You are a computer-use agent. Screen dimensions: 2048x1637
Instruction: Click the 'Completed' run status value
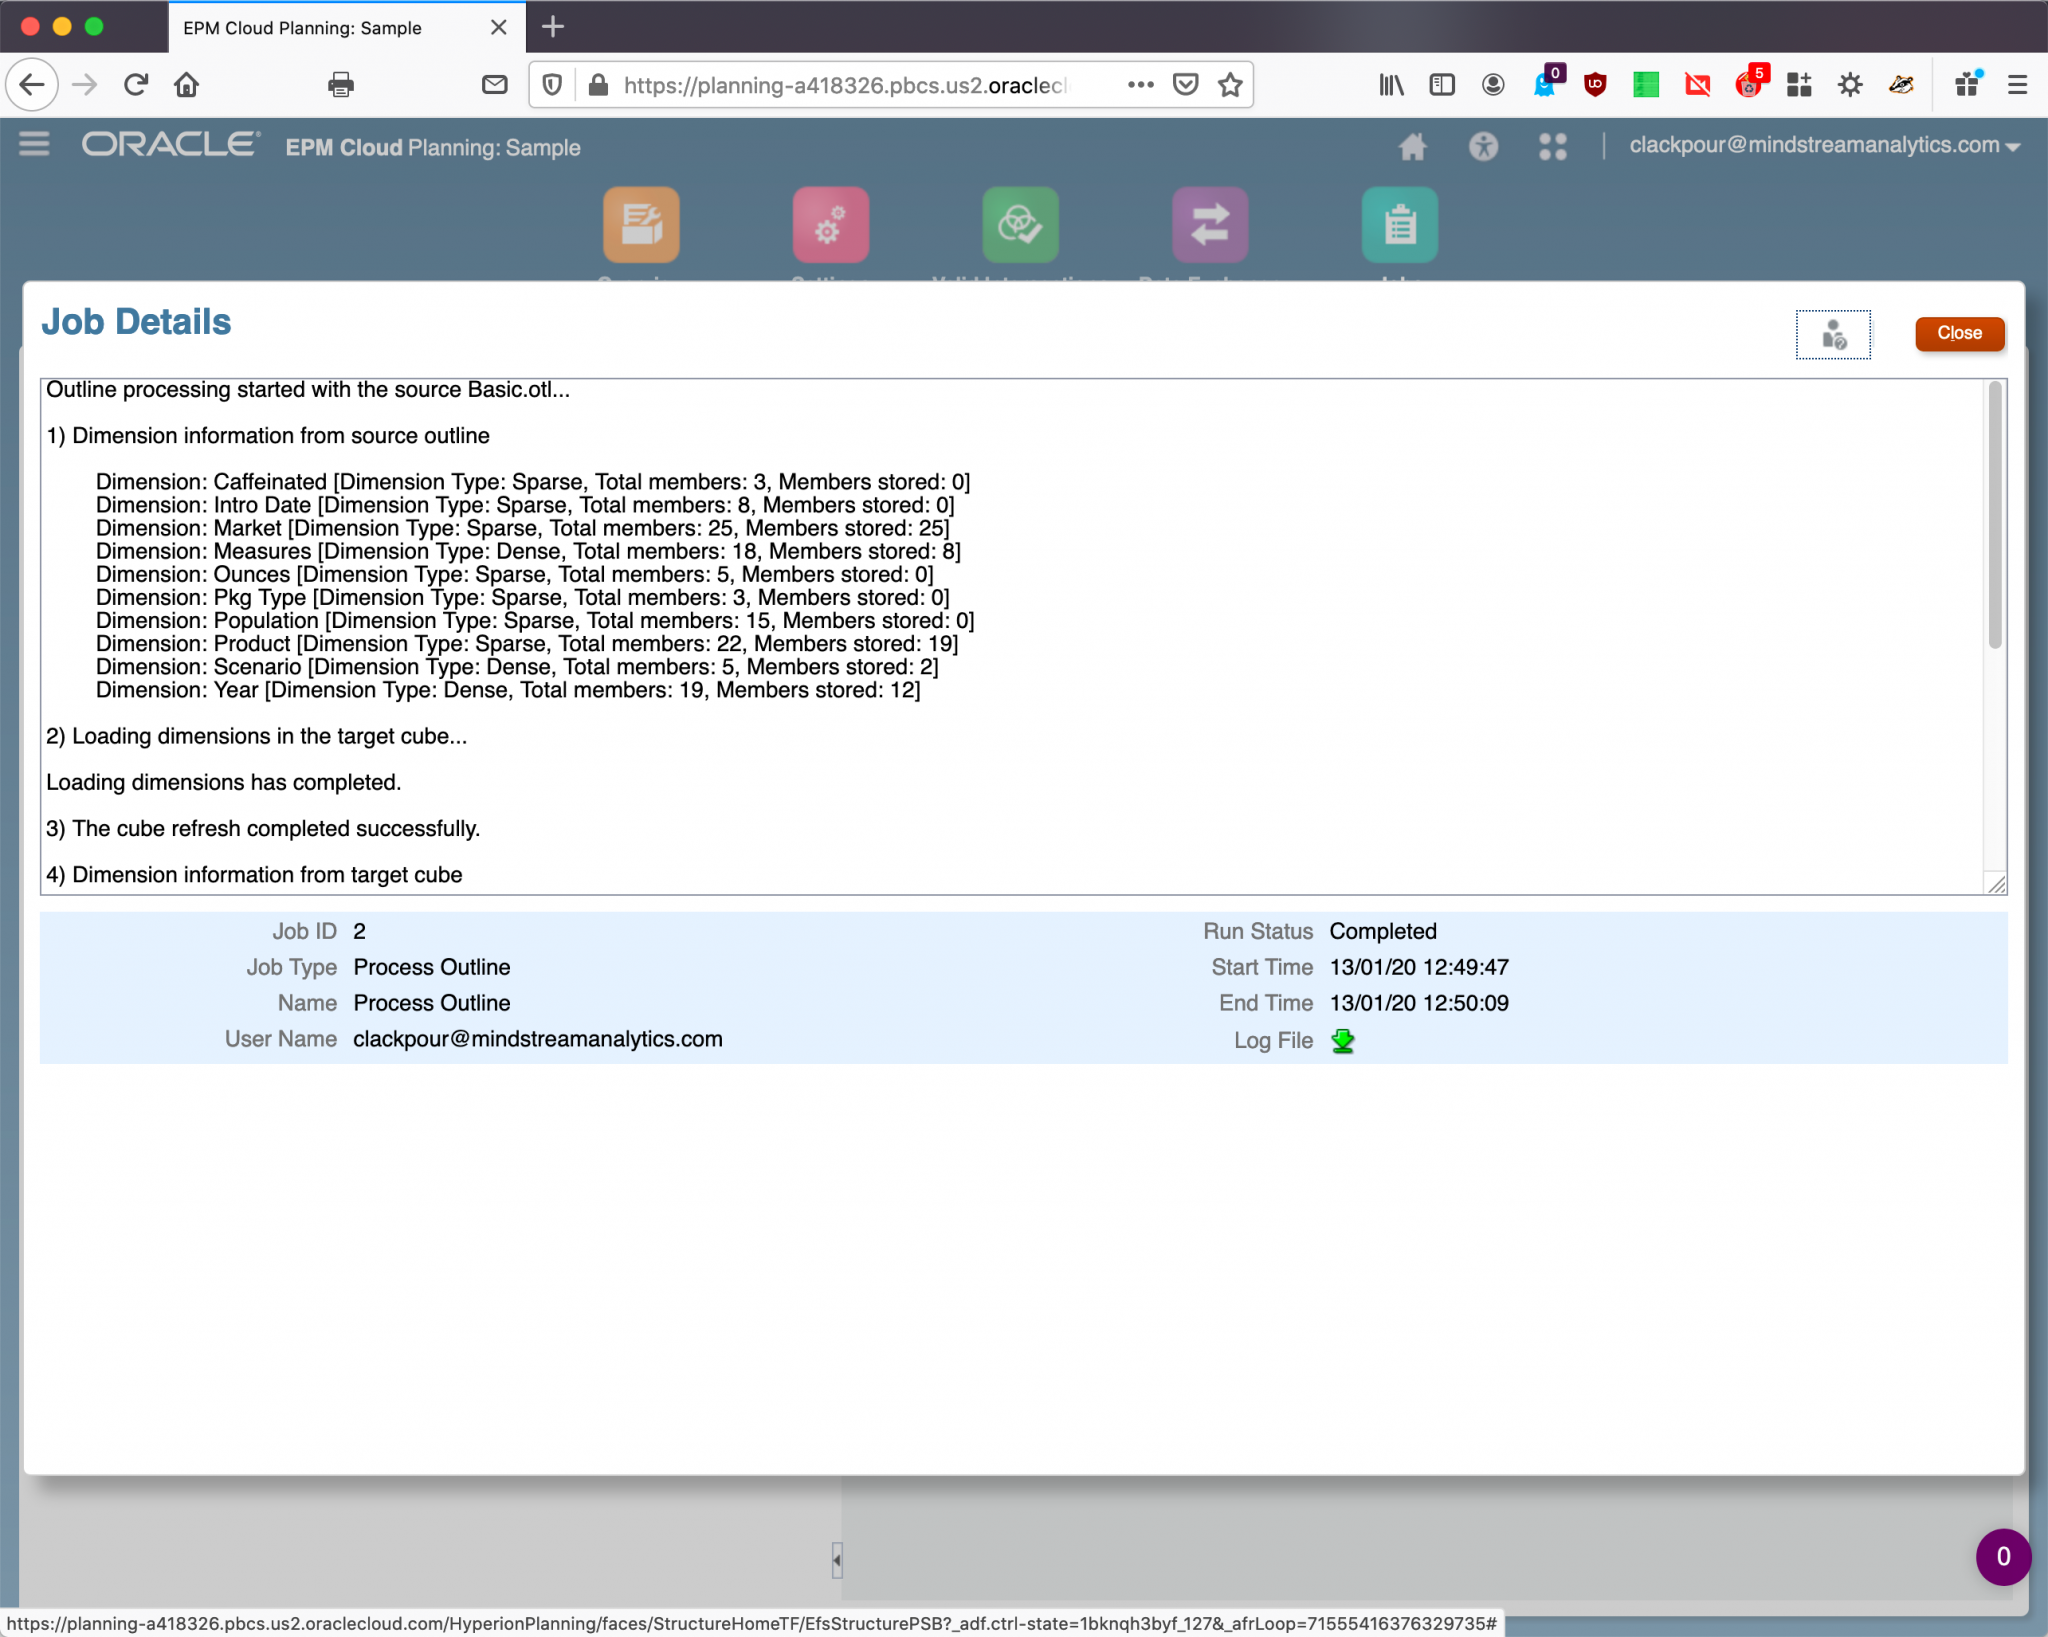pyautogui.click(x=1383, y=931)
